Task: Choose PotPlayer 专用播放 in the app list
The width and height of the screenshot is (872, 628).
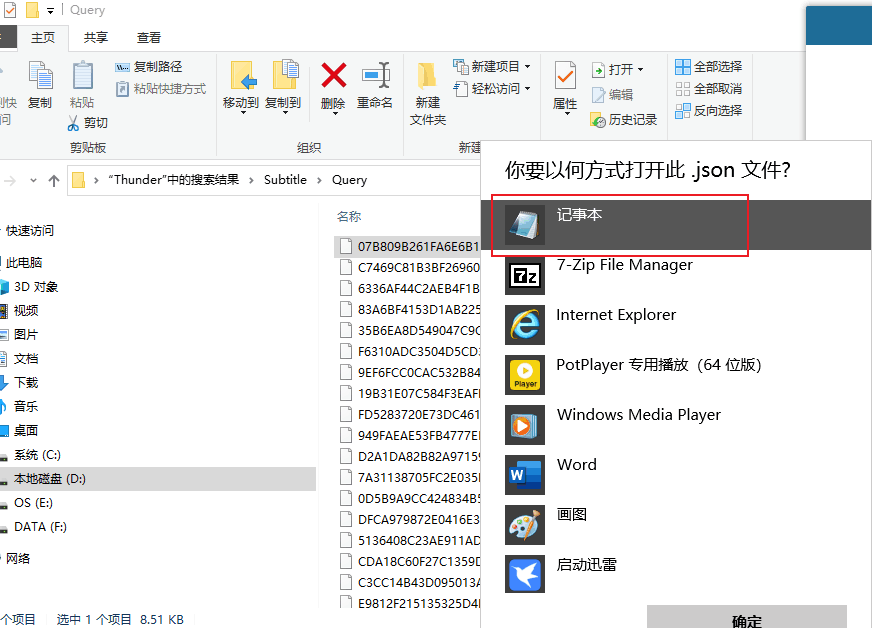Action: pos(676,375)
